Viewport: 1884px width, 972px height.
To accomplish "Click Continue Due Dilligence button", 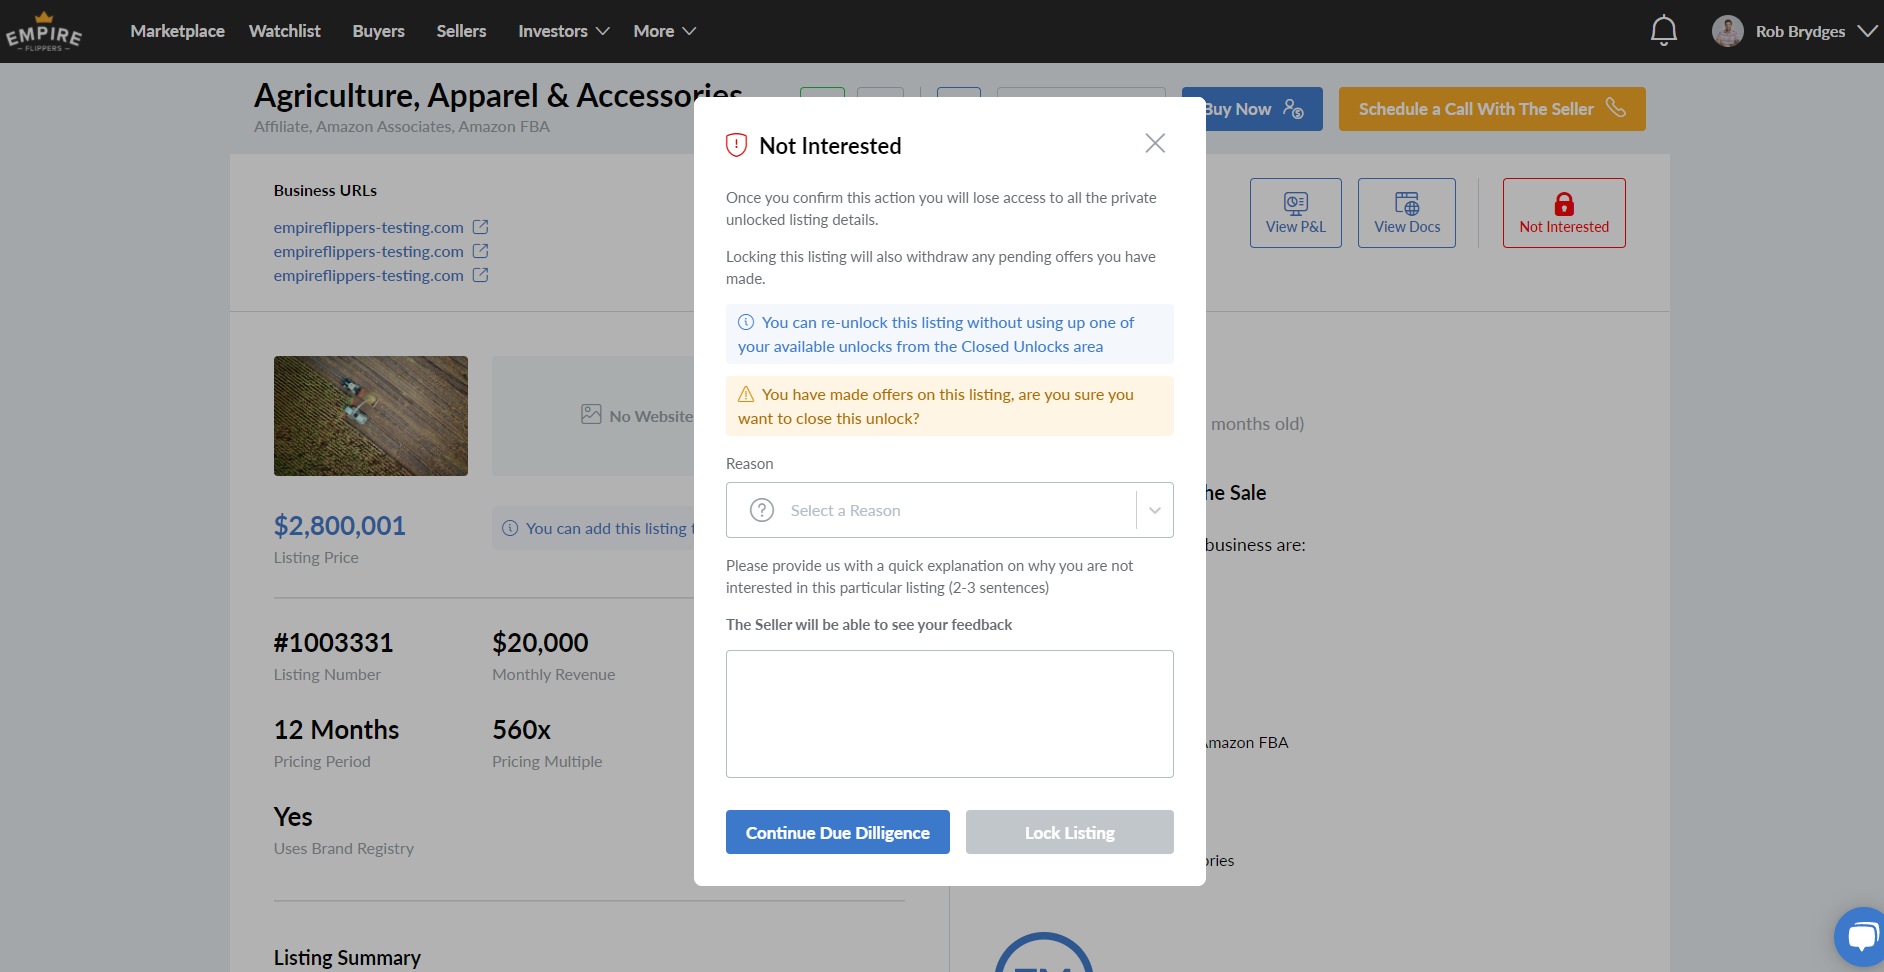I will coord(838,832).
